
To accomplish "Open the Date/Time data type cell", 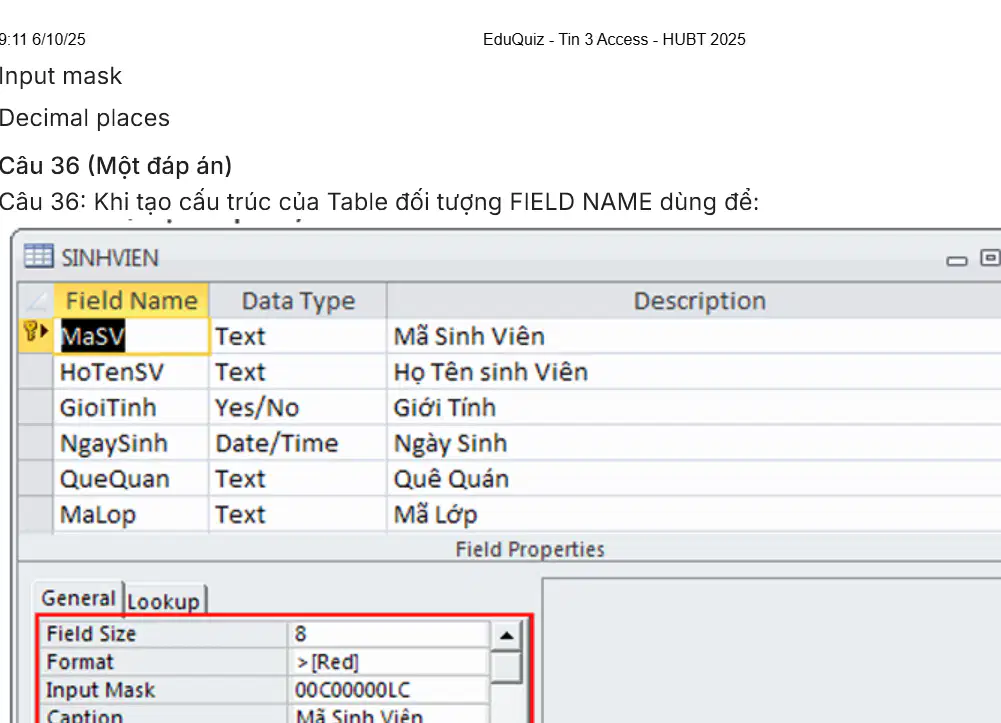I will pos(298,443).
